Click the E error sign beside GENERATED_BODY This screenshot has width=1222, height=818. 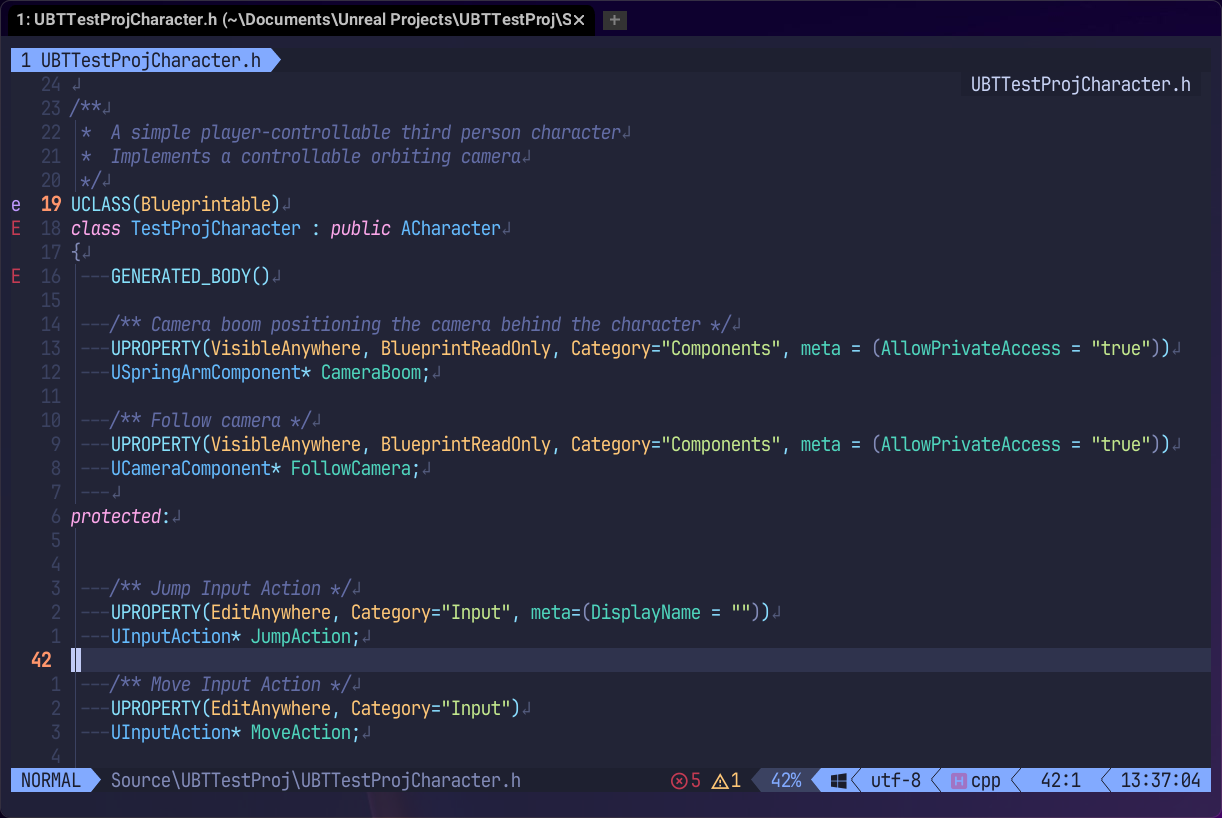pyautogui.click(x=16, y=277)
